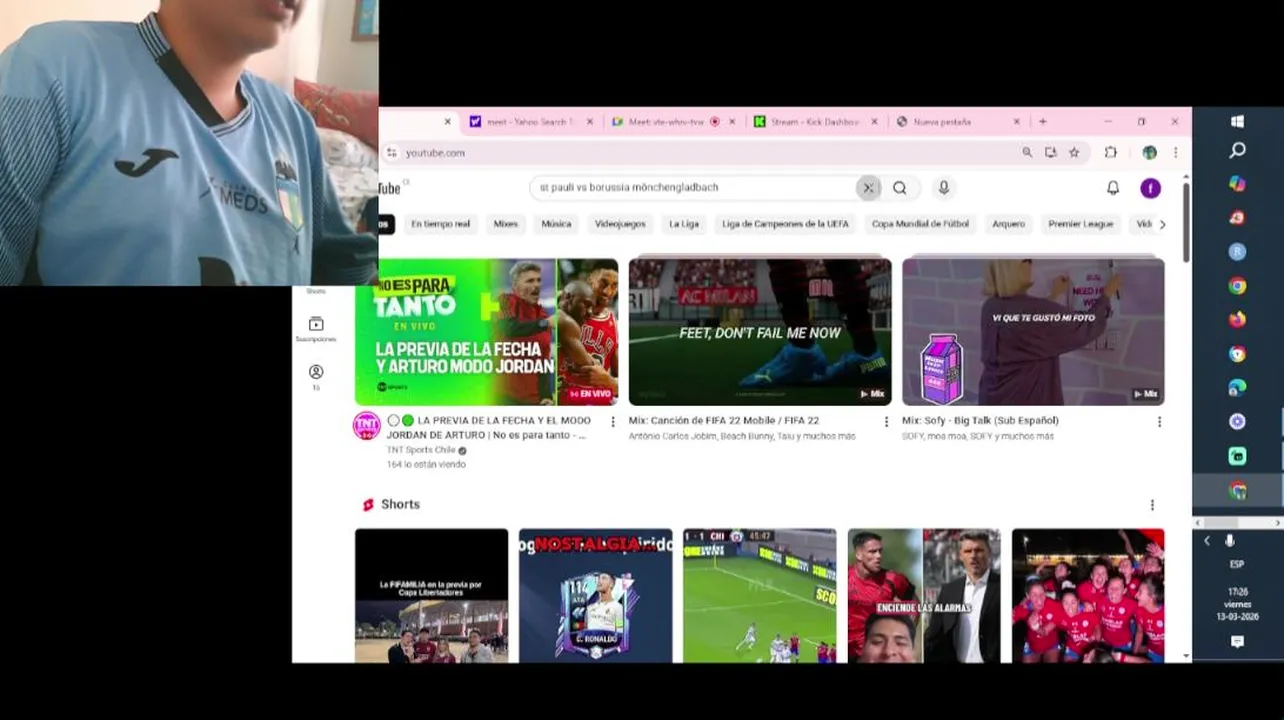Open new browser tab with plus
Screen dimensions: 1284x720
click(1042, 122)
